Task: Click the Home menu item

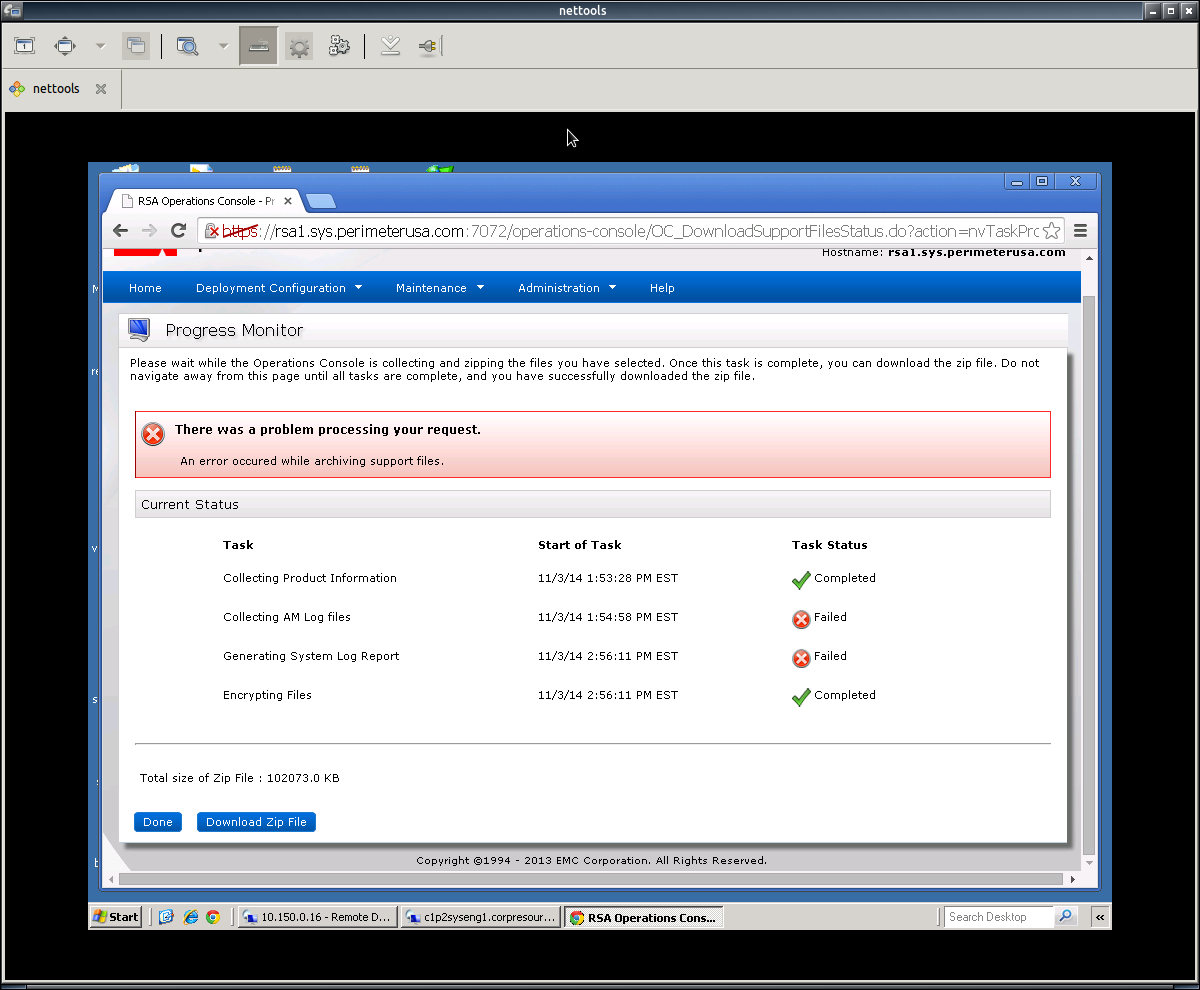Action: click(145, 287)
